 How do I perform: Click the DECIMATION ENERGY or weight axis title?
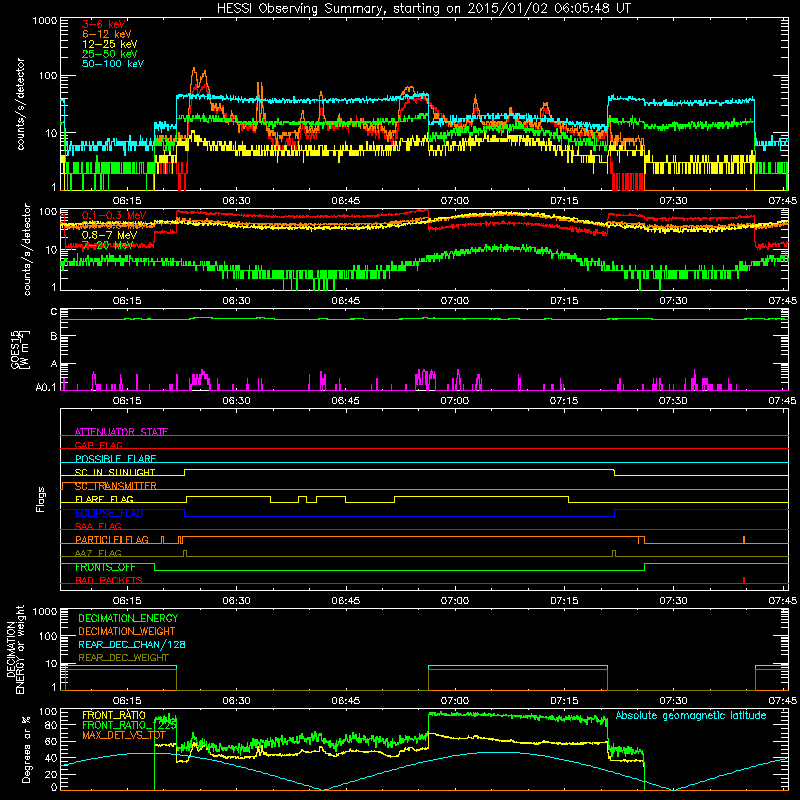(x=15, y=649)
